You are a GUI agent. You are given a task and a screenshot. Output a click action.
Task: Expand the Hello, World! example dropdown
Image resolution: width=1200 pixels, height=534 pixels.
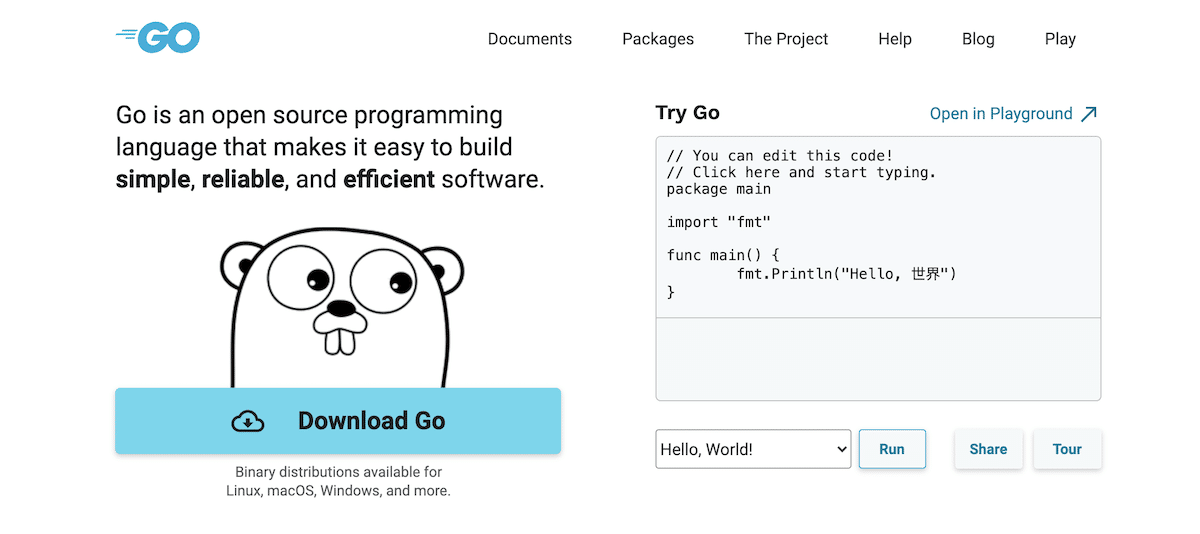pos(753,449)
